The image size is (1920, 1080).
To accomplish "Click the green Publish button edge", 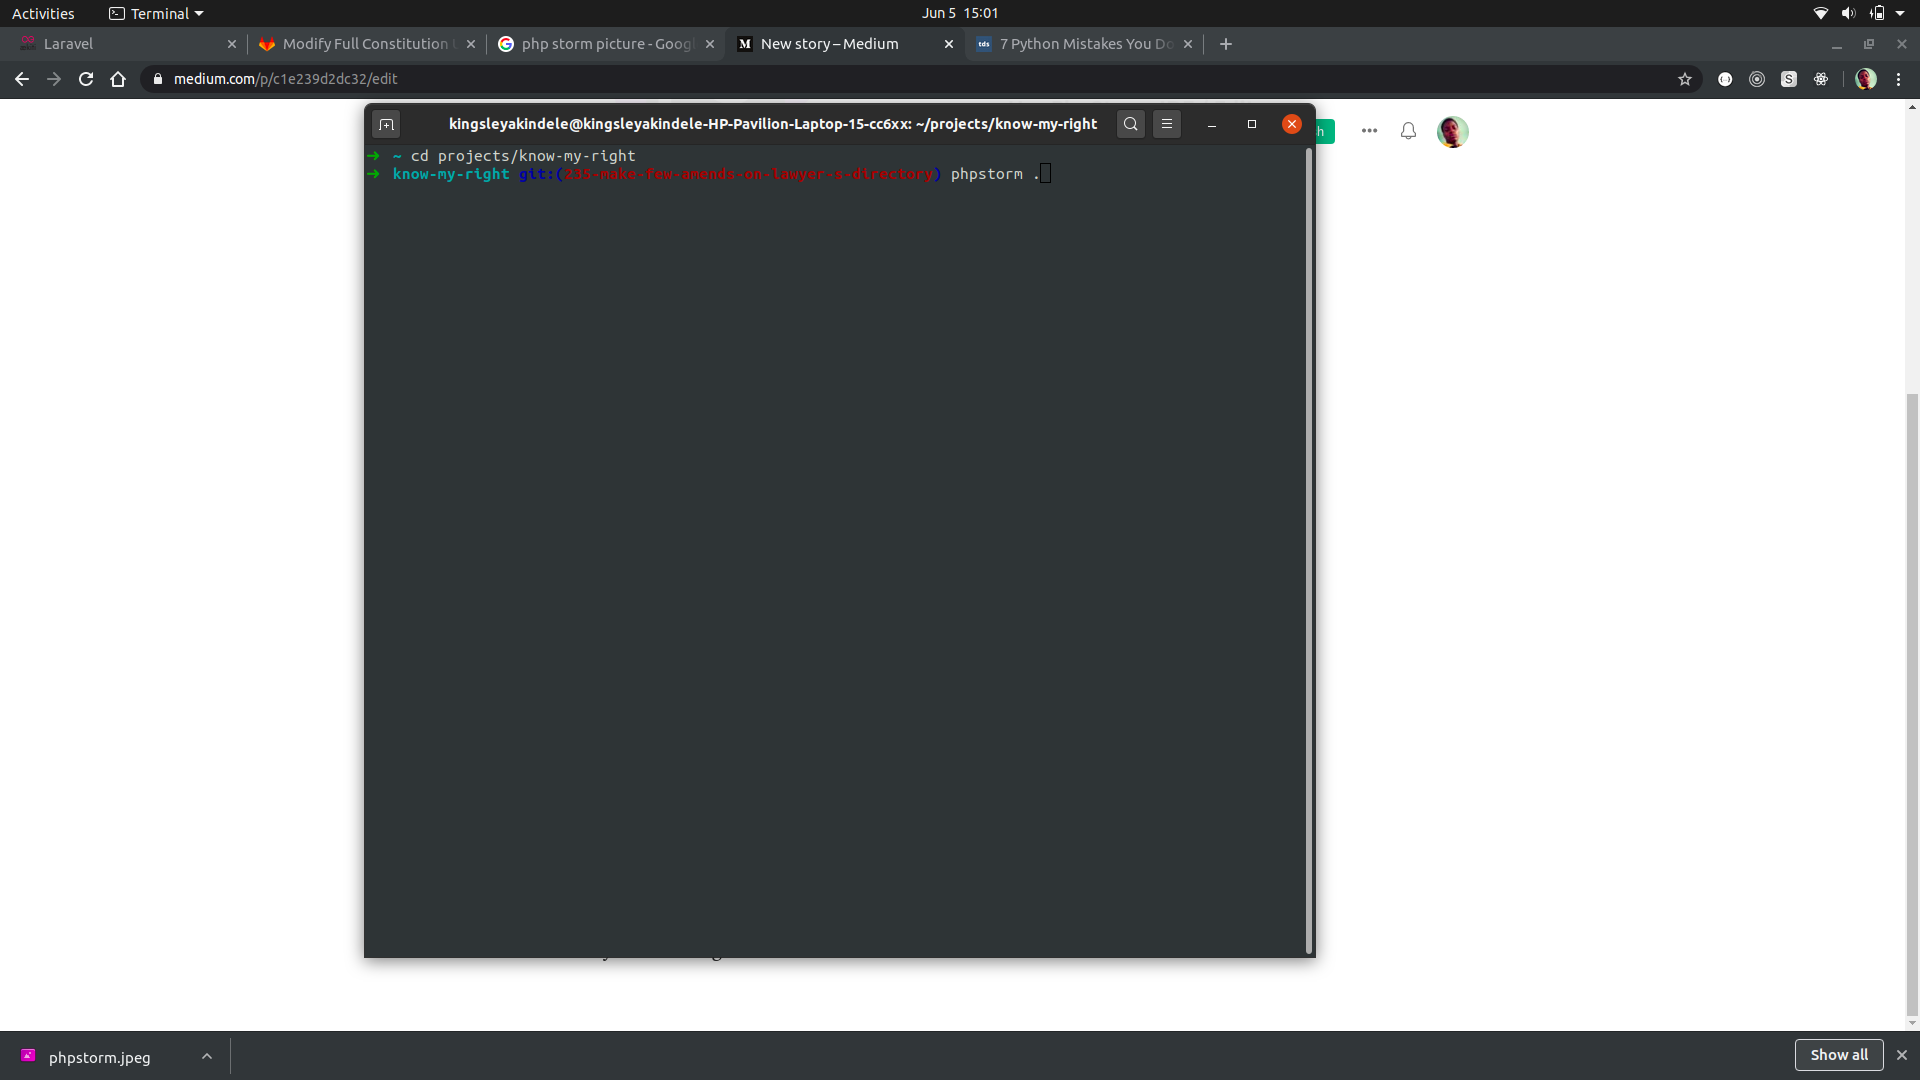I will point(1325,131).
